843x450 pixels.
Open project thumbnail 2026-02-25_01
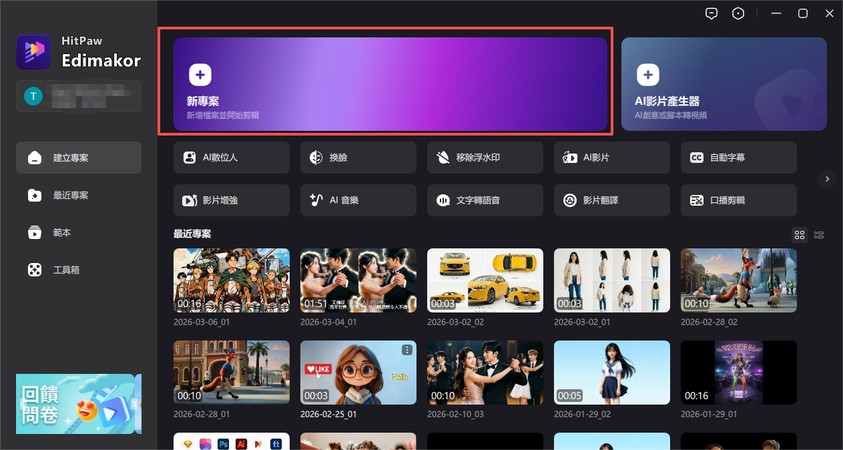358,372
